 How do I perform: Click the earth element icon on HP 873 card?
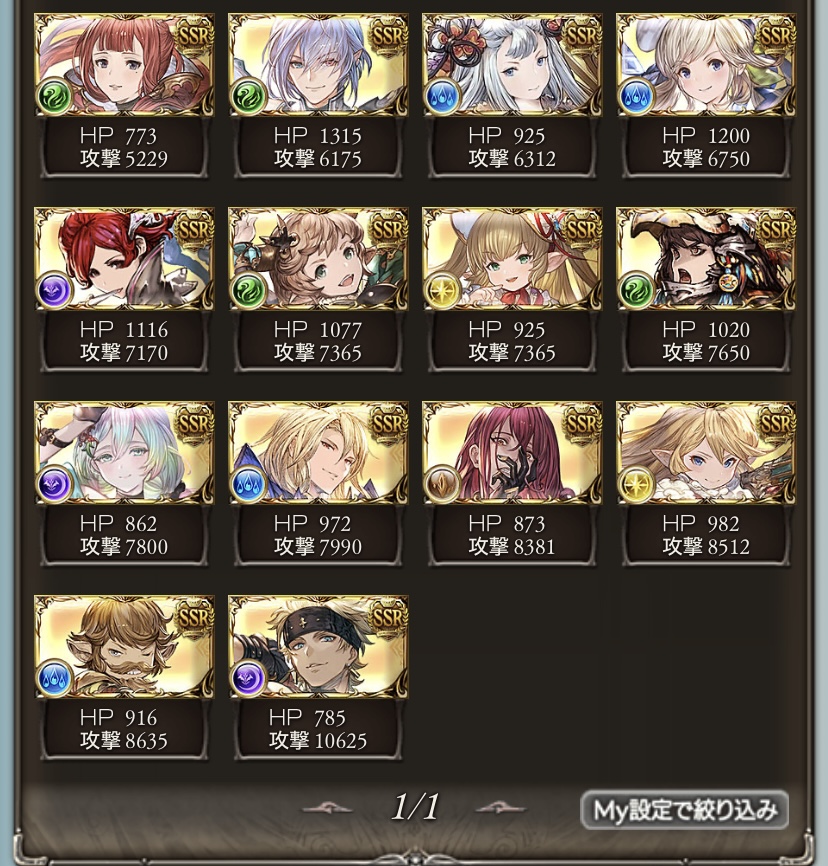[442, 484]
